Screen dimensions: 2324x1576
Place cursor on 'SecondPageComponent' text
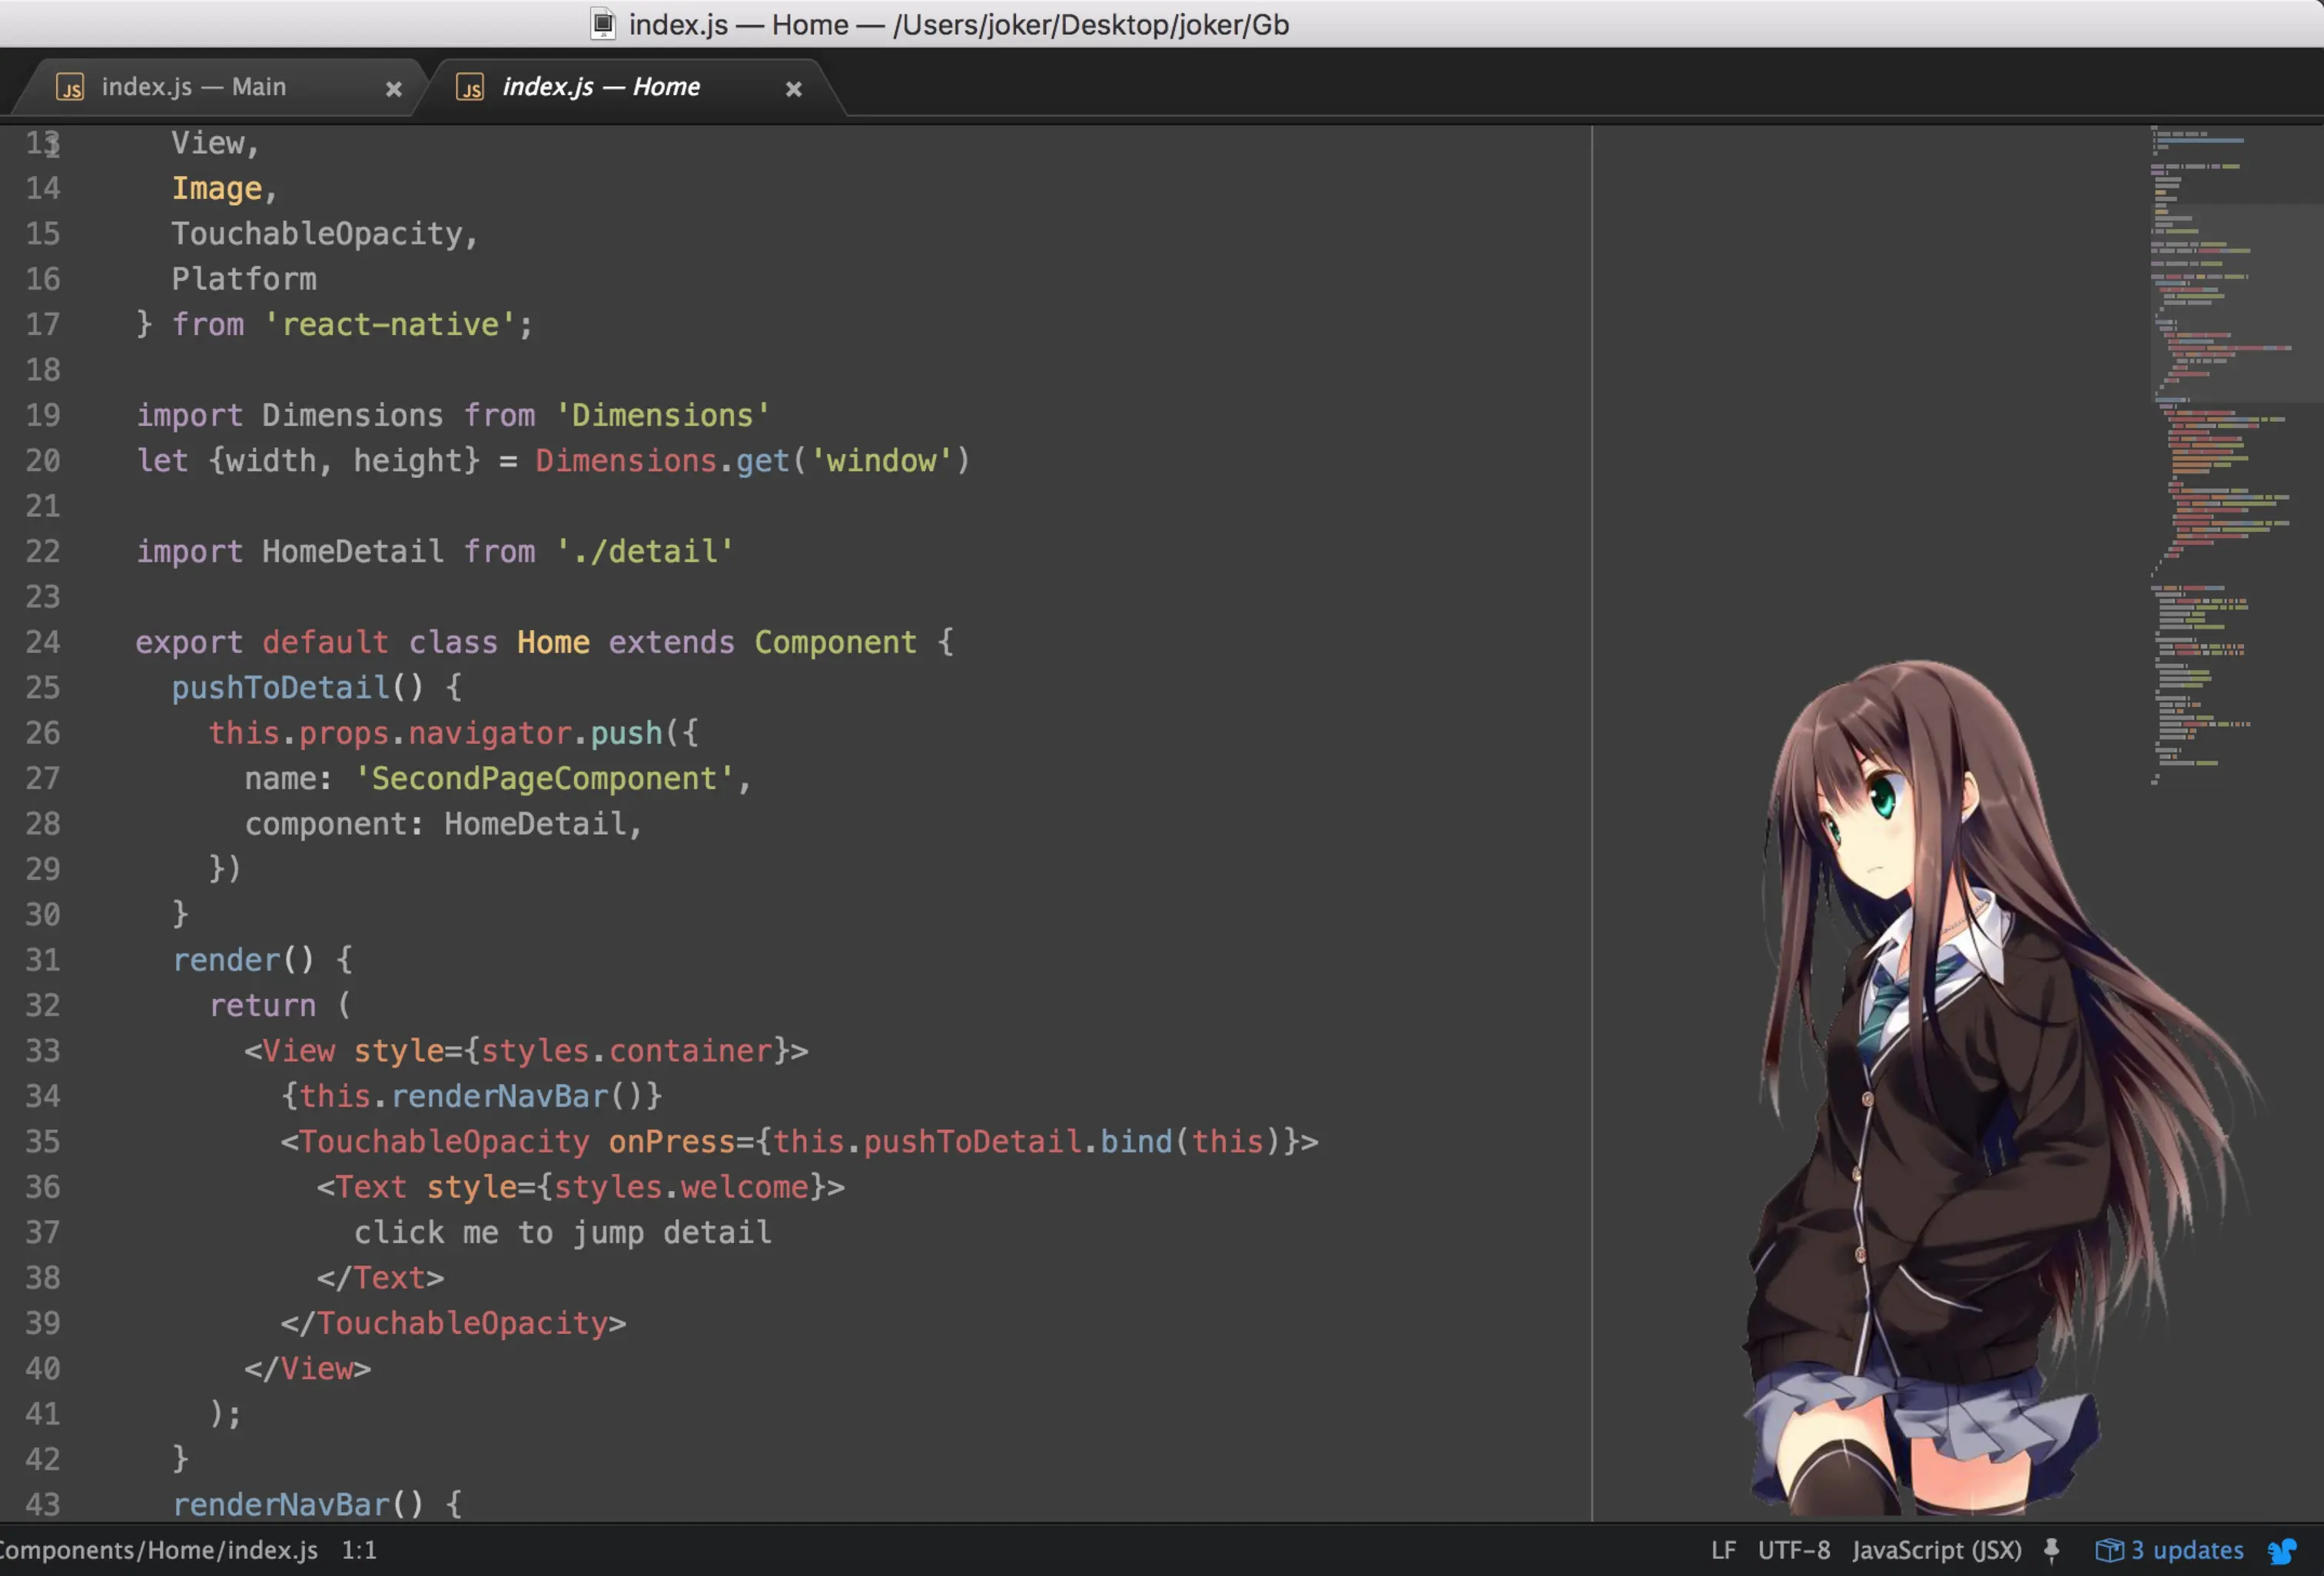(544, 778)
